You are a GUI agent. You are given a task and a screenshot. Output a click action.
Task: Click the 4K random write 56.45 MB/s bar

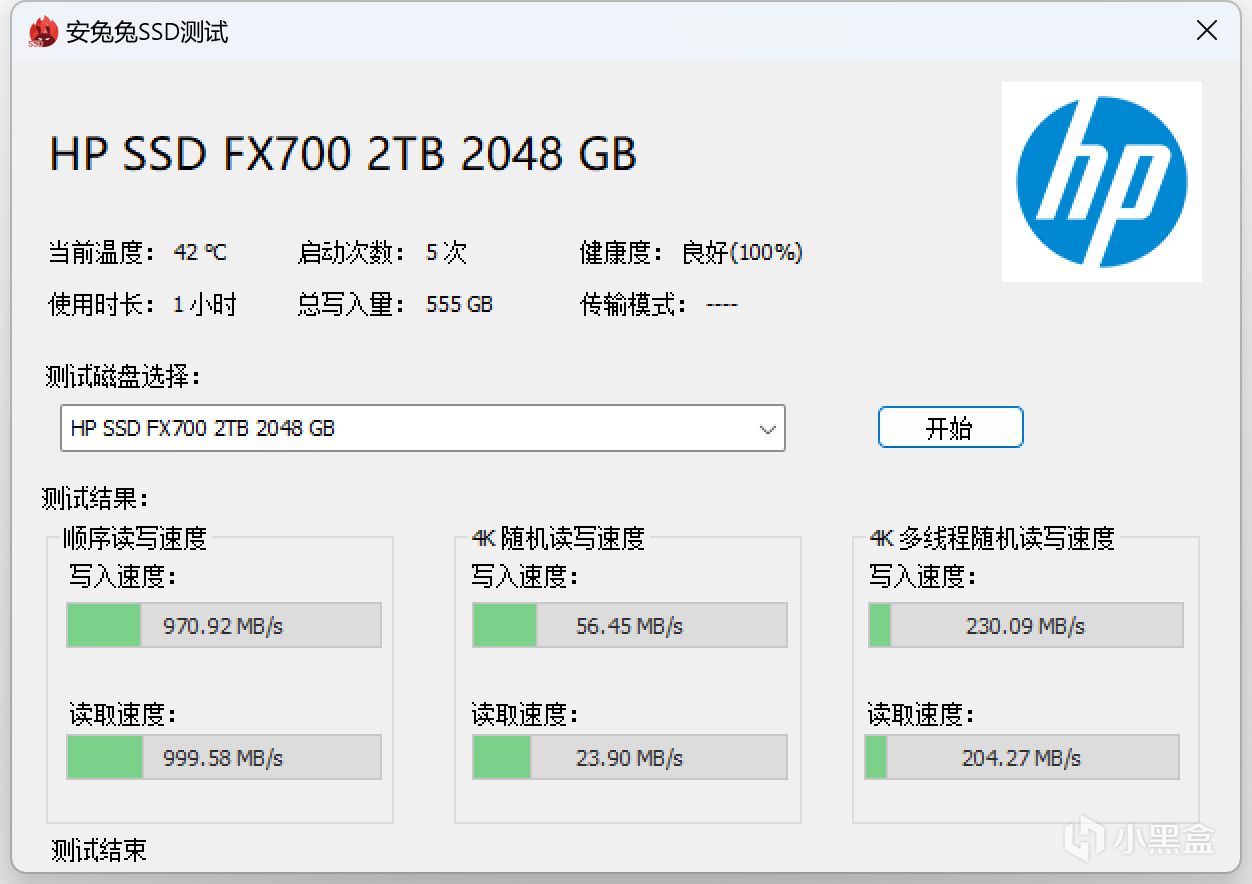[x=629, y=626]
